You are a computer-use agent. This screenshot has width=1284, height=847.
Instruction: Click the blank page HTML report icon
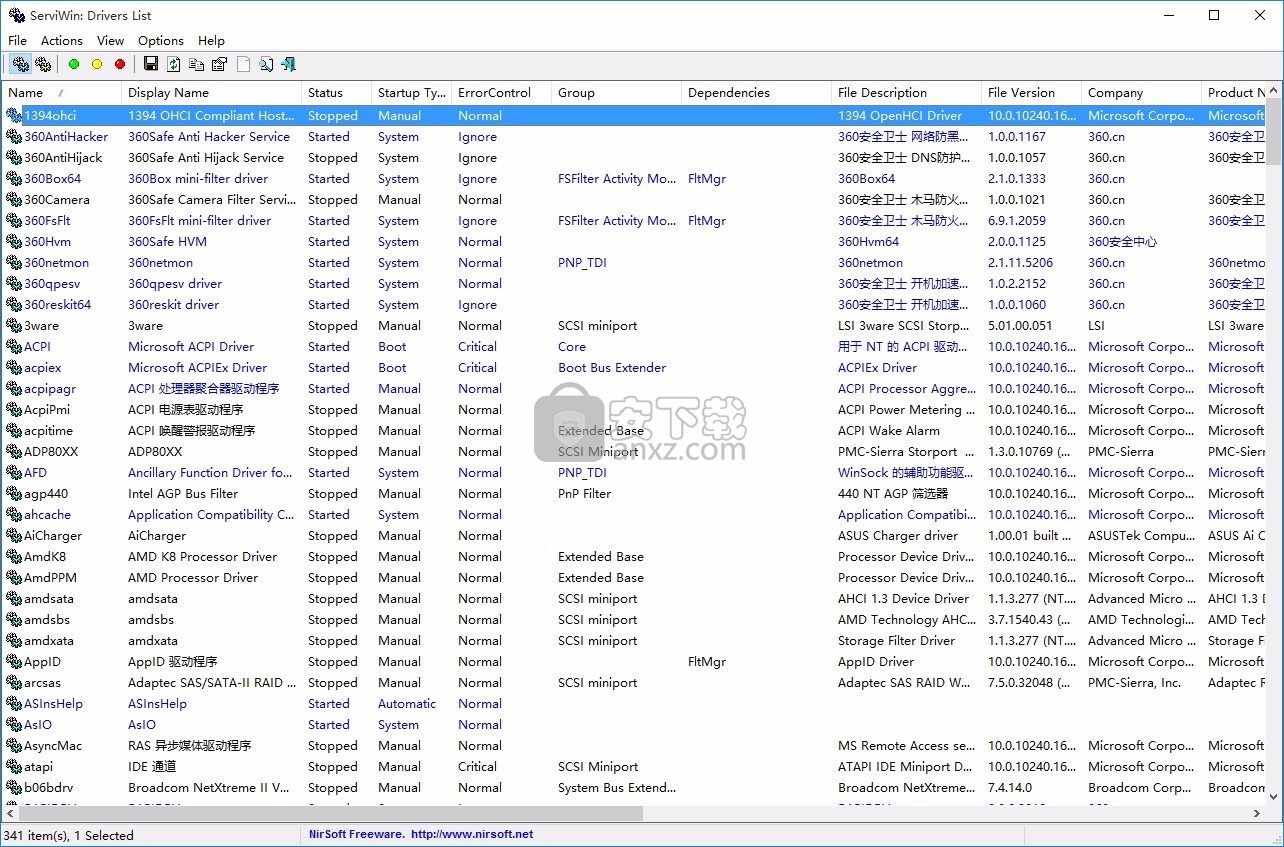(243, 64)
